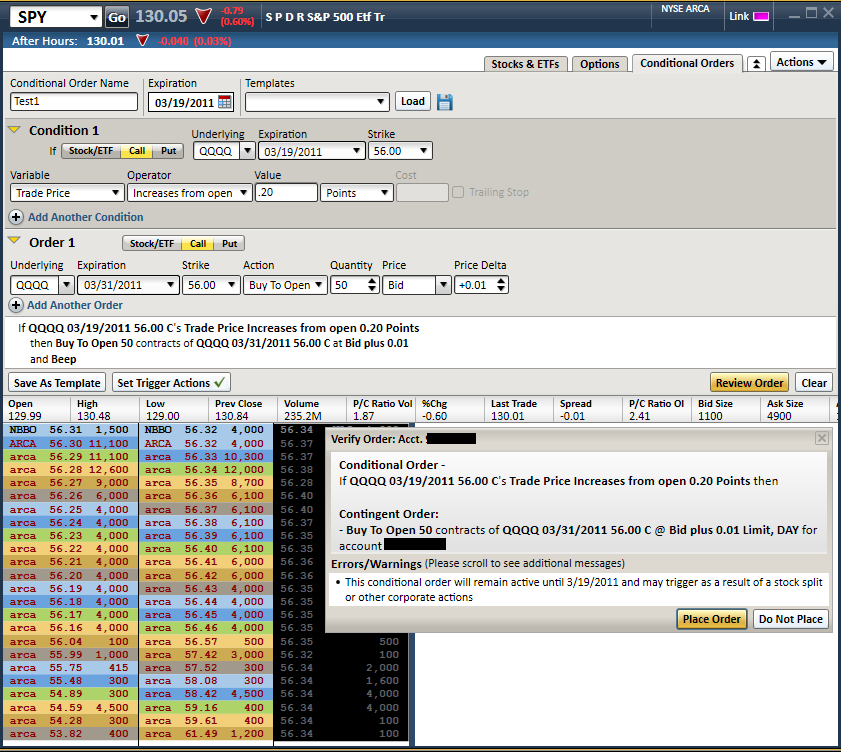Click the P/C Ratio OI column header

click(656, 404)
